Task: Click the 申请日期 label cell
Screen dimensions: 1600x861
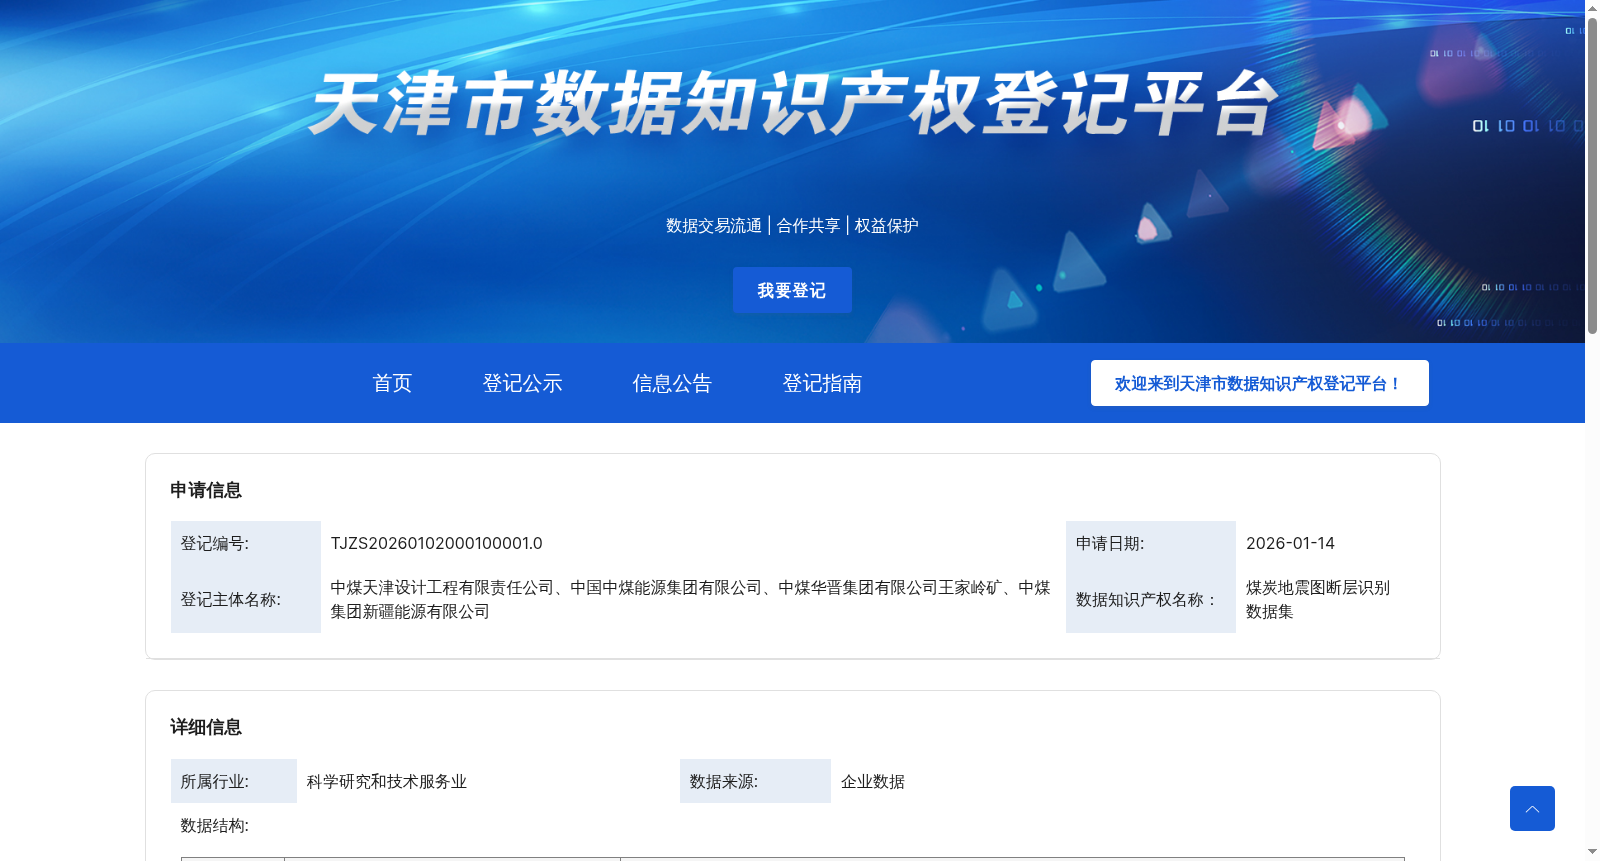Action: click(x=1151, y=543)
